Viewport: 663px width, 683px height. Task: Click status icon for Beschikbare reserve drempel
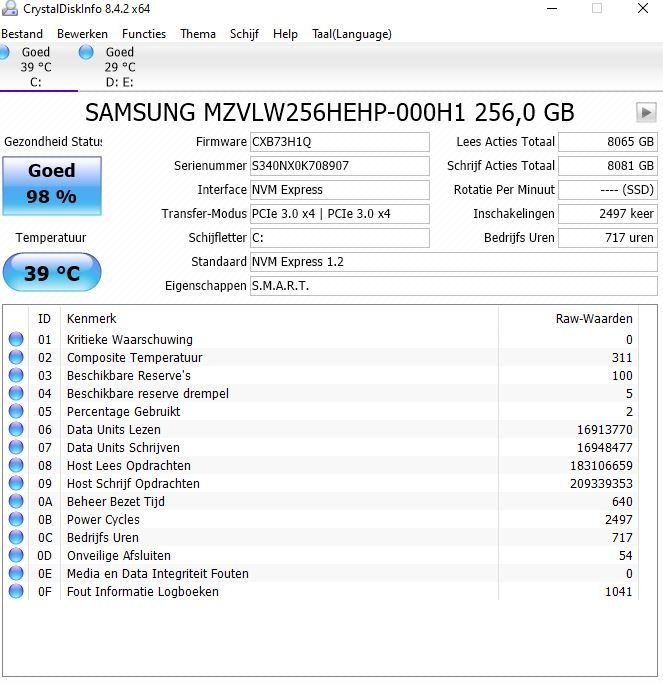click(16, 393)
